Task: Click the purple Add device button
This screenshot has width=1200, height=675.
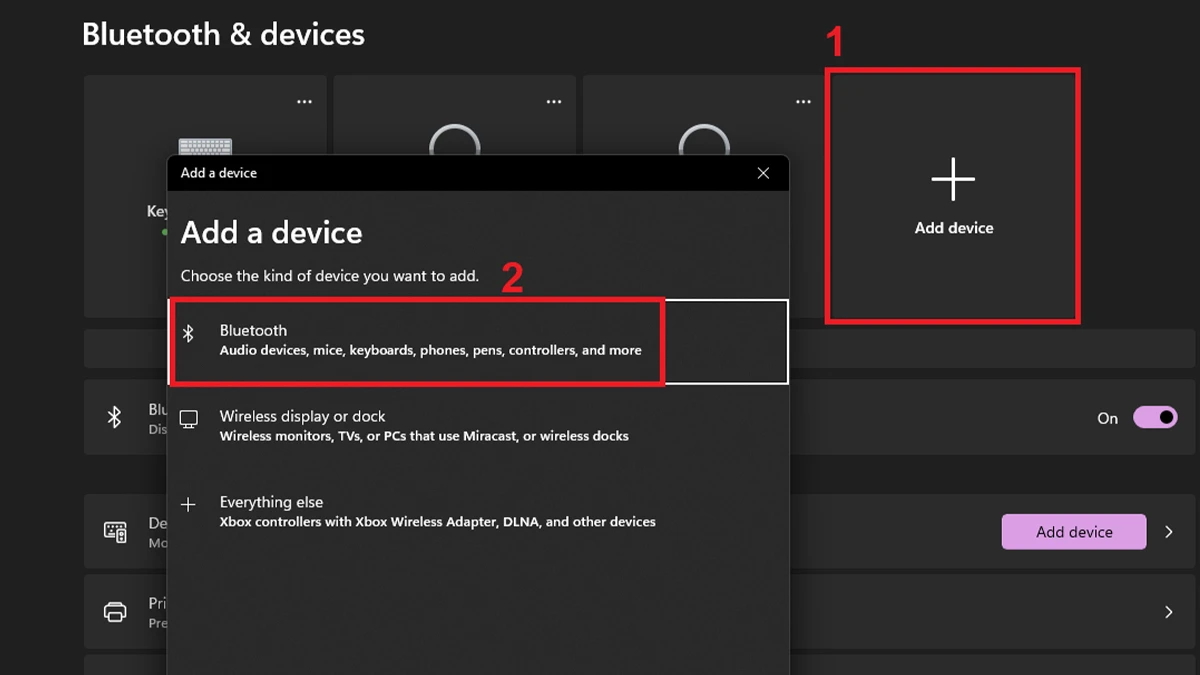Action: click(1074, 532)
